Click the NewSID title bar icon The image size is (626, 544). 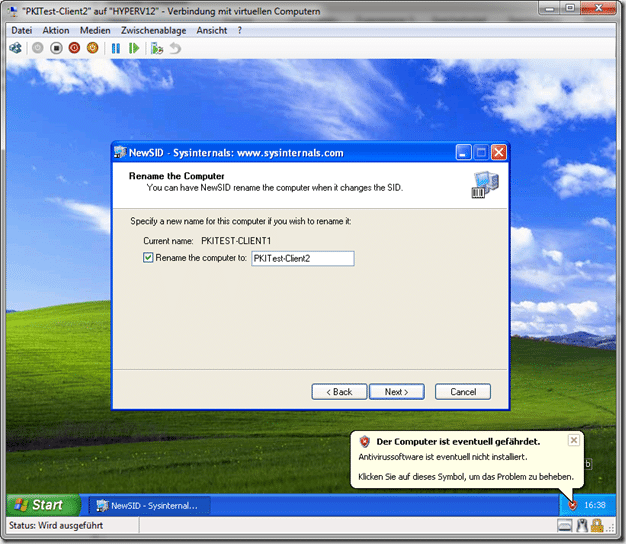120,152
